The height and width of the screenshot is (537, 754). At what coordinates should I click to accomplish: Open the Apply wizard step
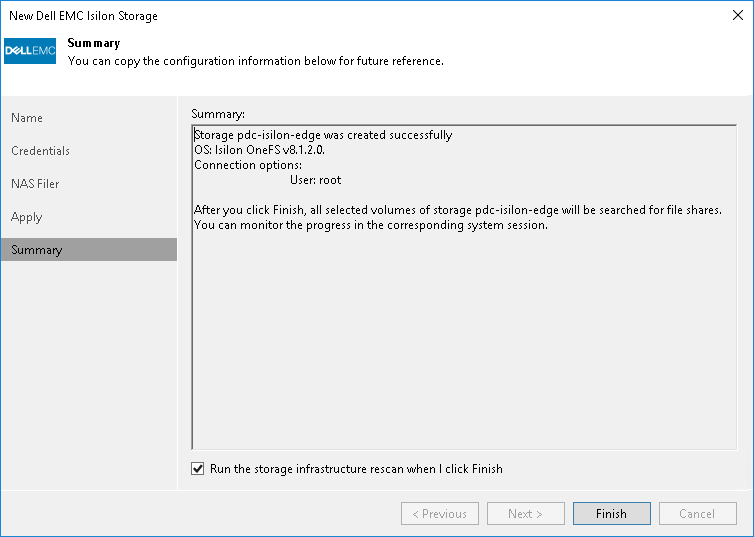26,217
